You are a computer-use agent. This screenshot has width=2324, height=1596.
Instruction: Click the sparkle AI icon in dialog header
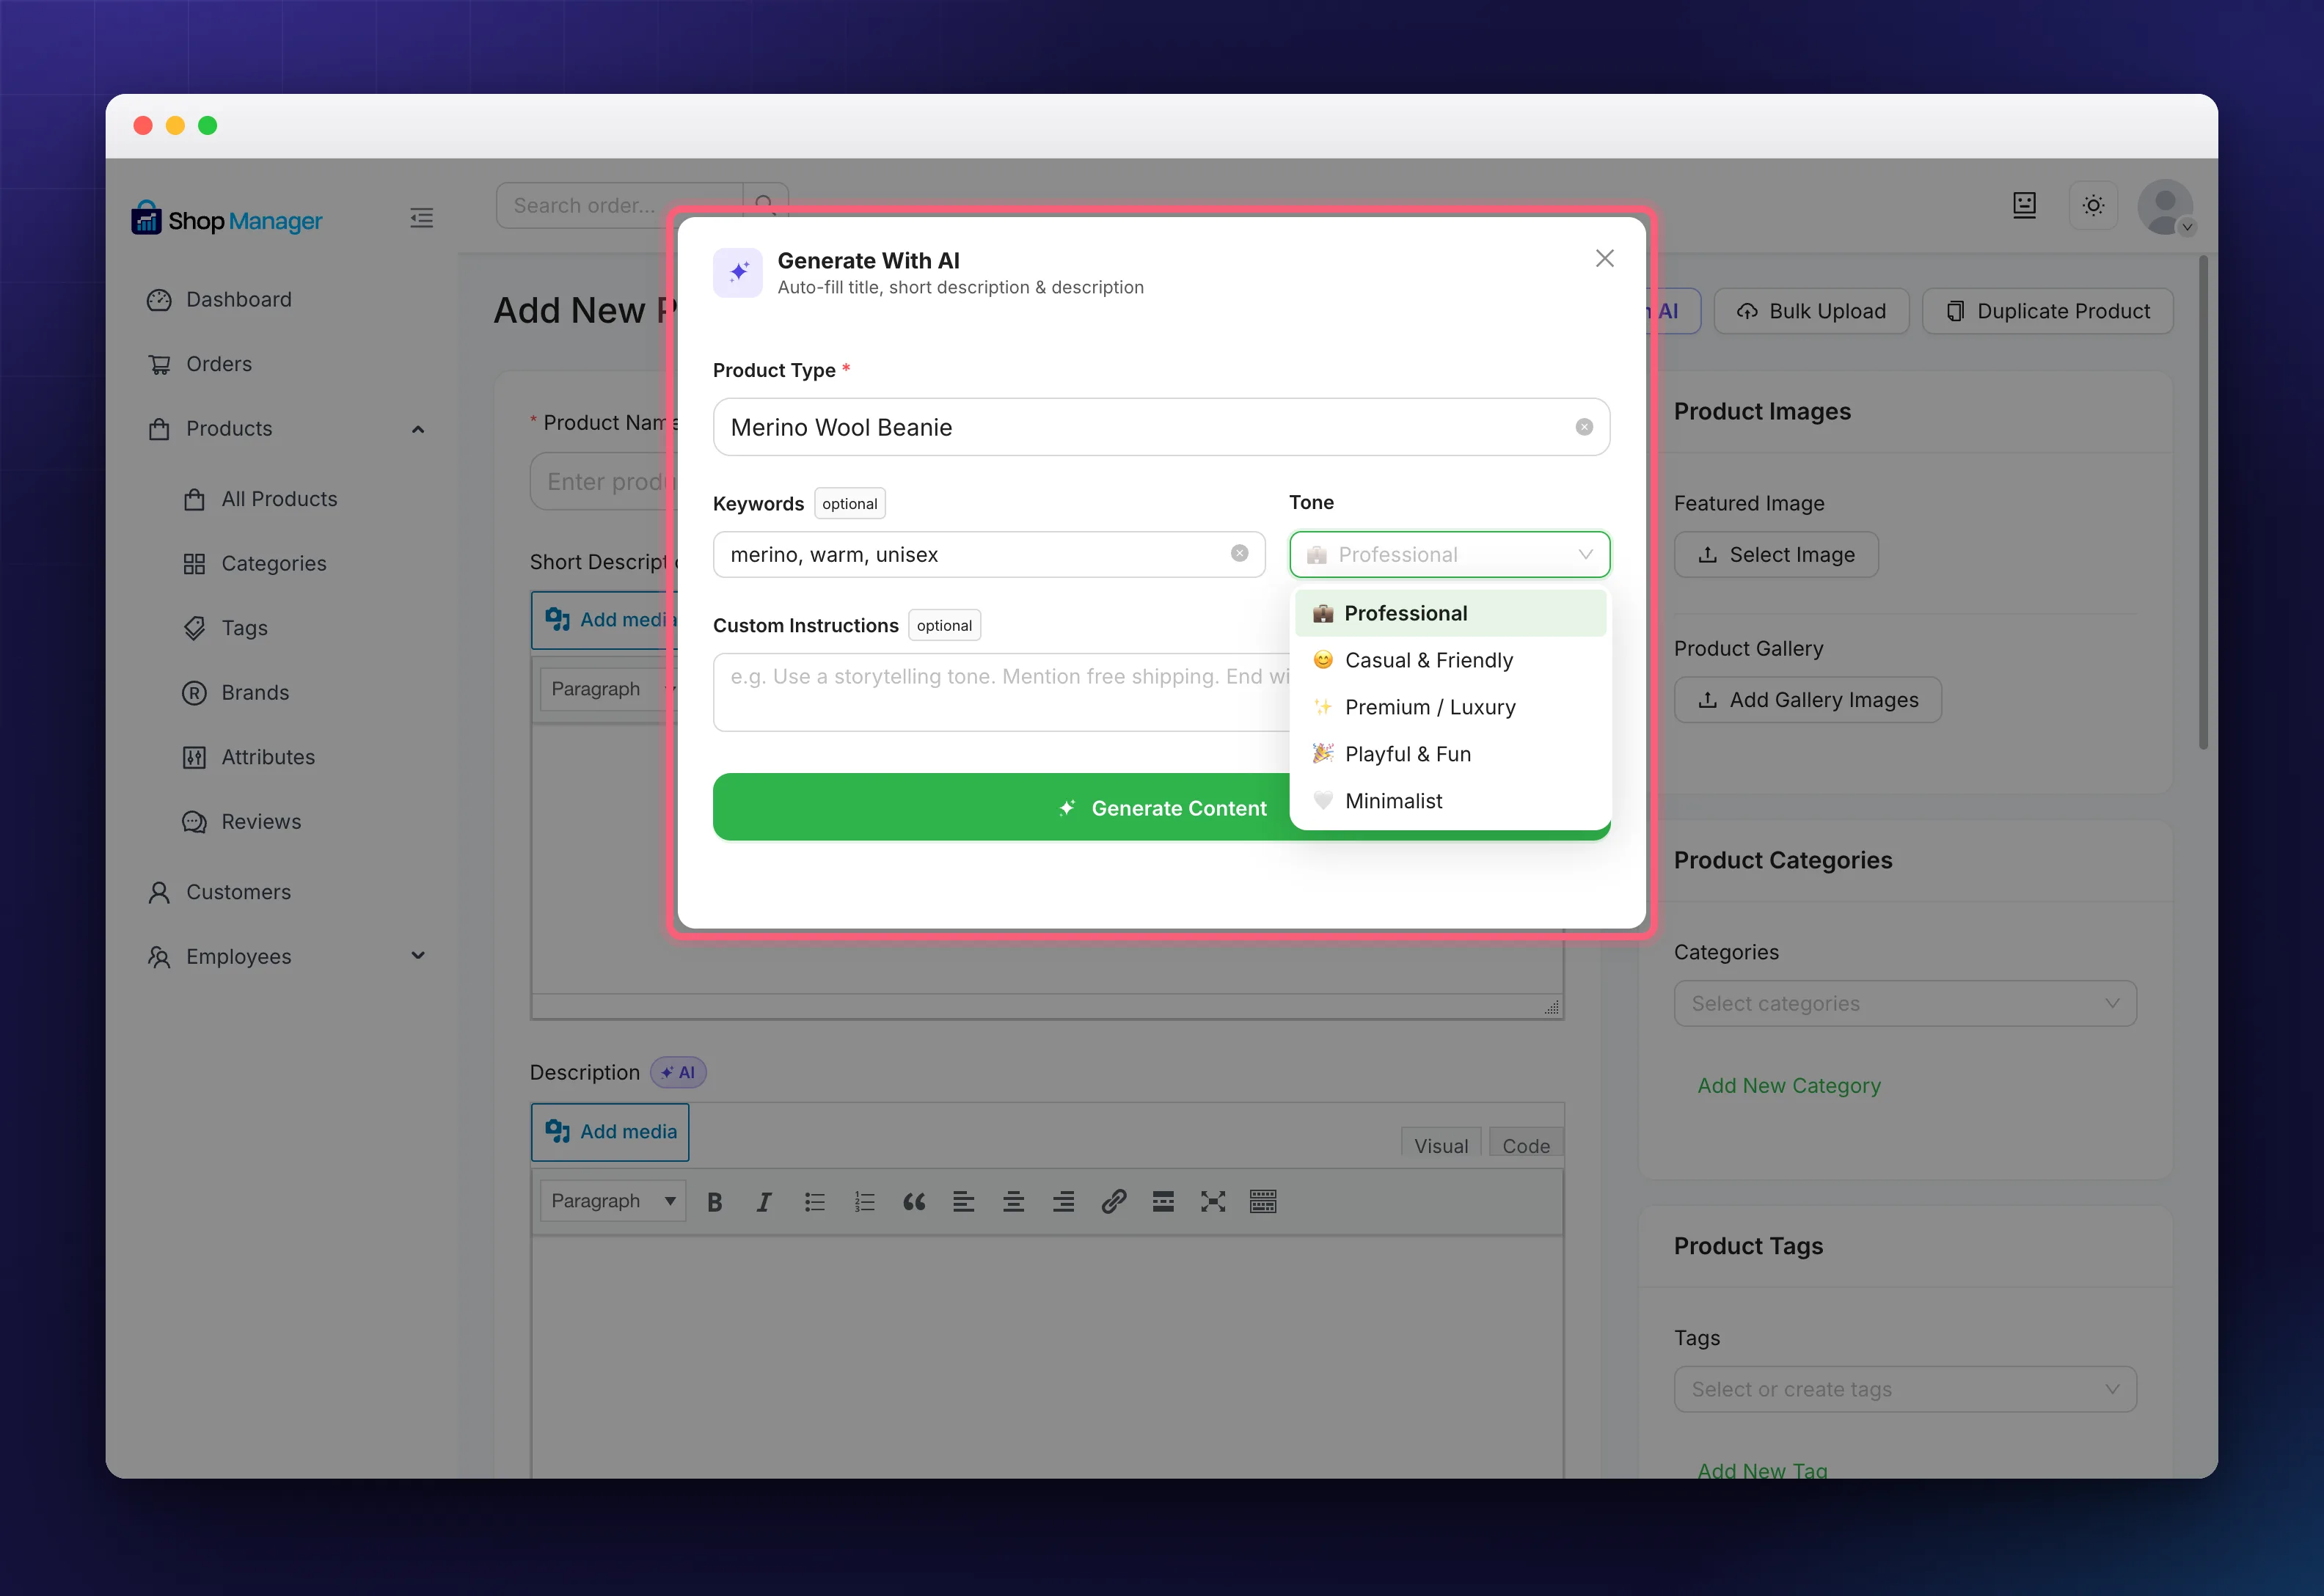click(738, 272)
